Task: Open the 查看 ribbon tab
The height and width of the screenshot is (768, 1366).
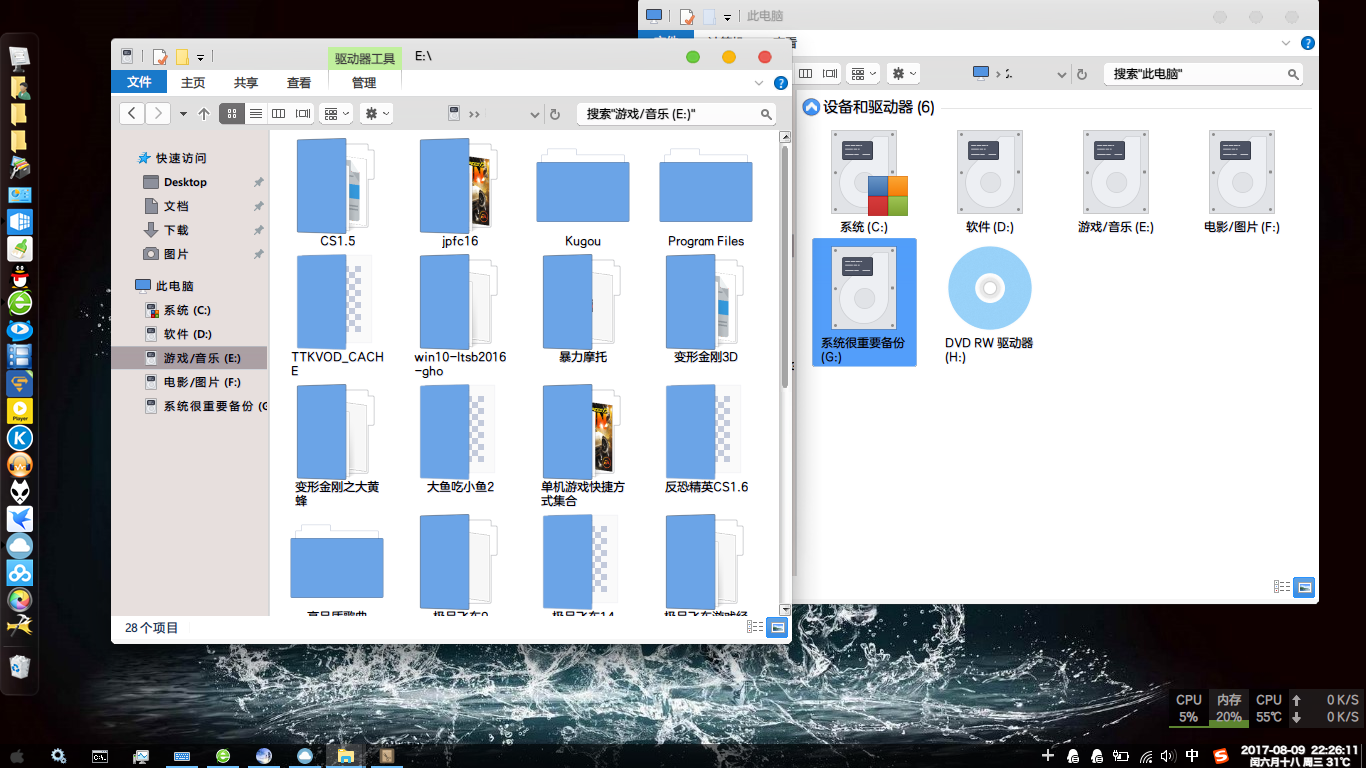Action: tap(299, 82)
